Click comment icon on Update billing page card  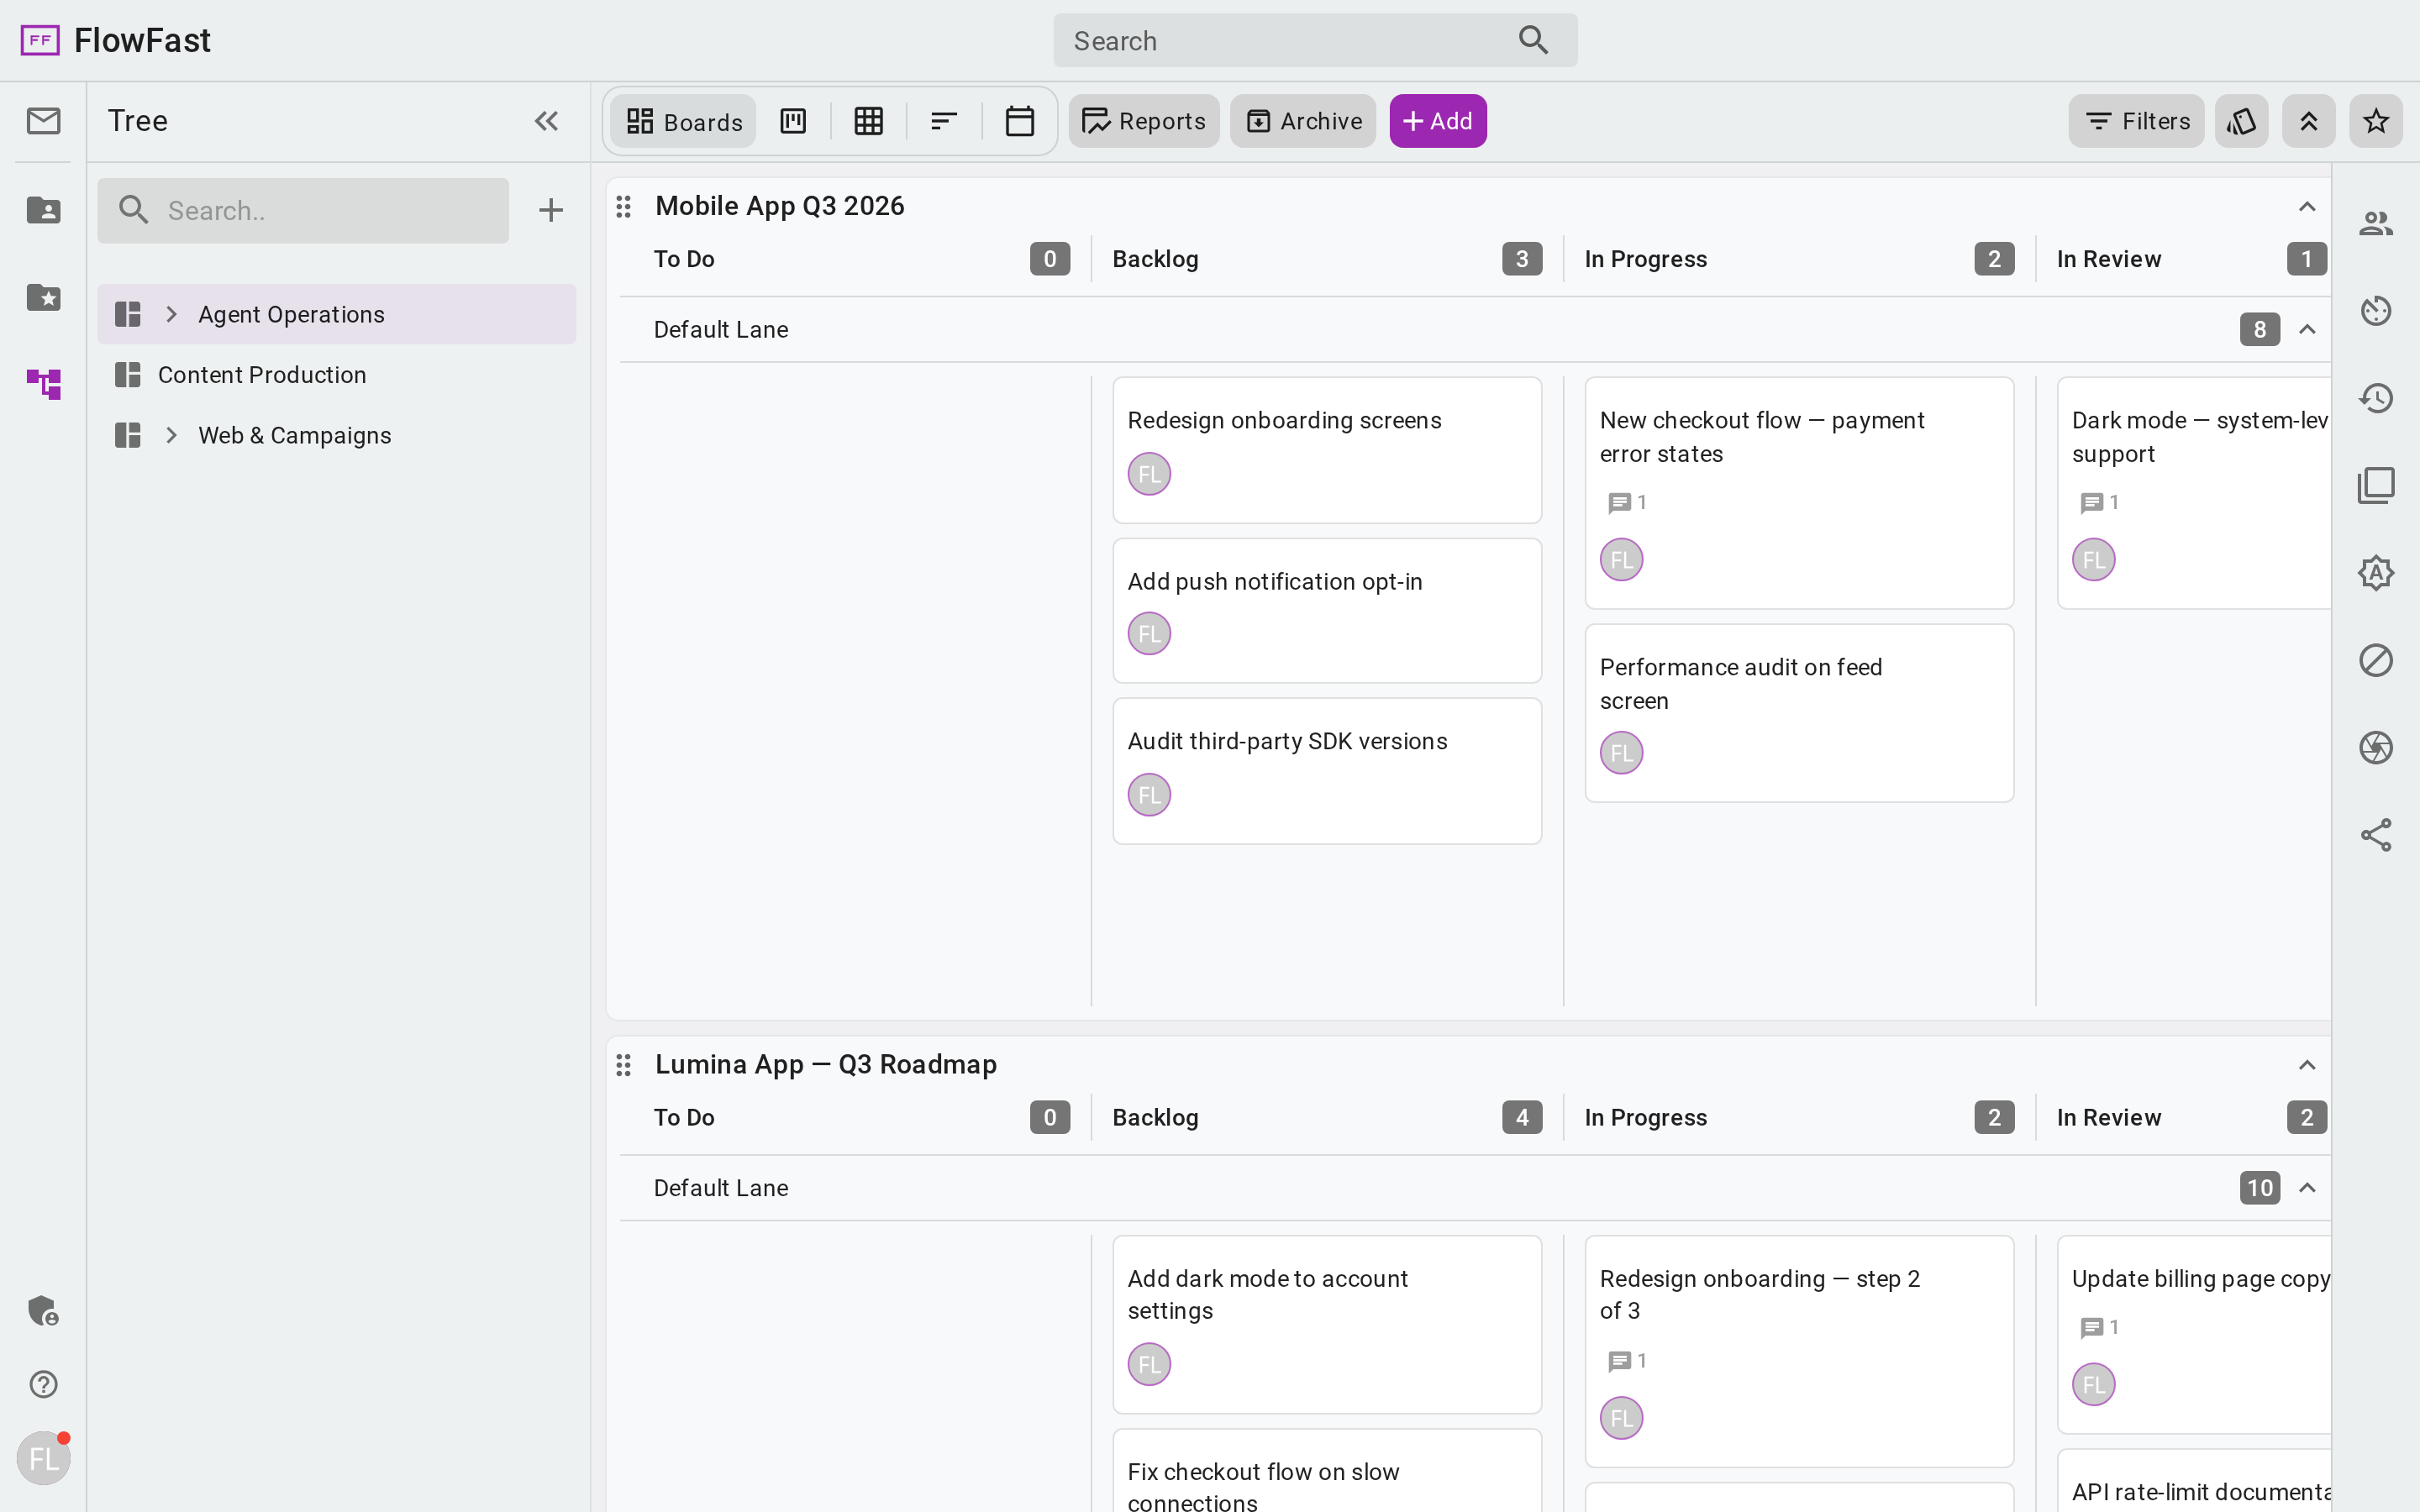(2091, 1328)
